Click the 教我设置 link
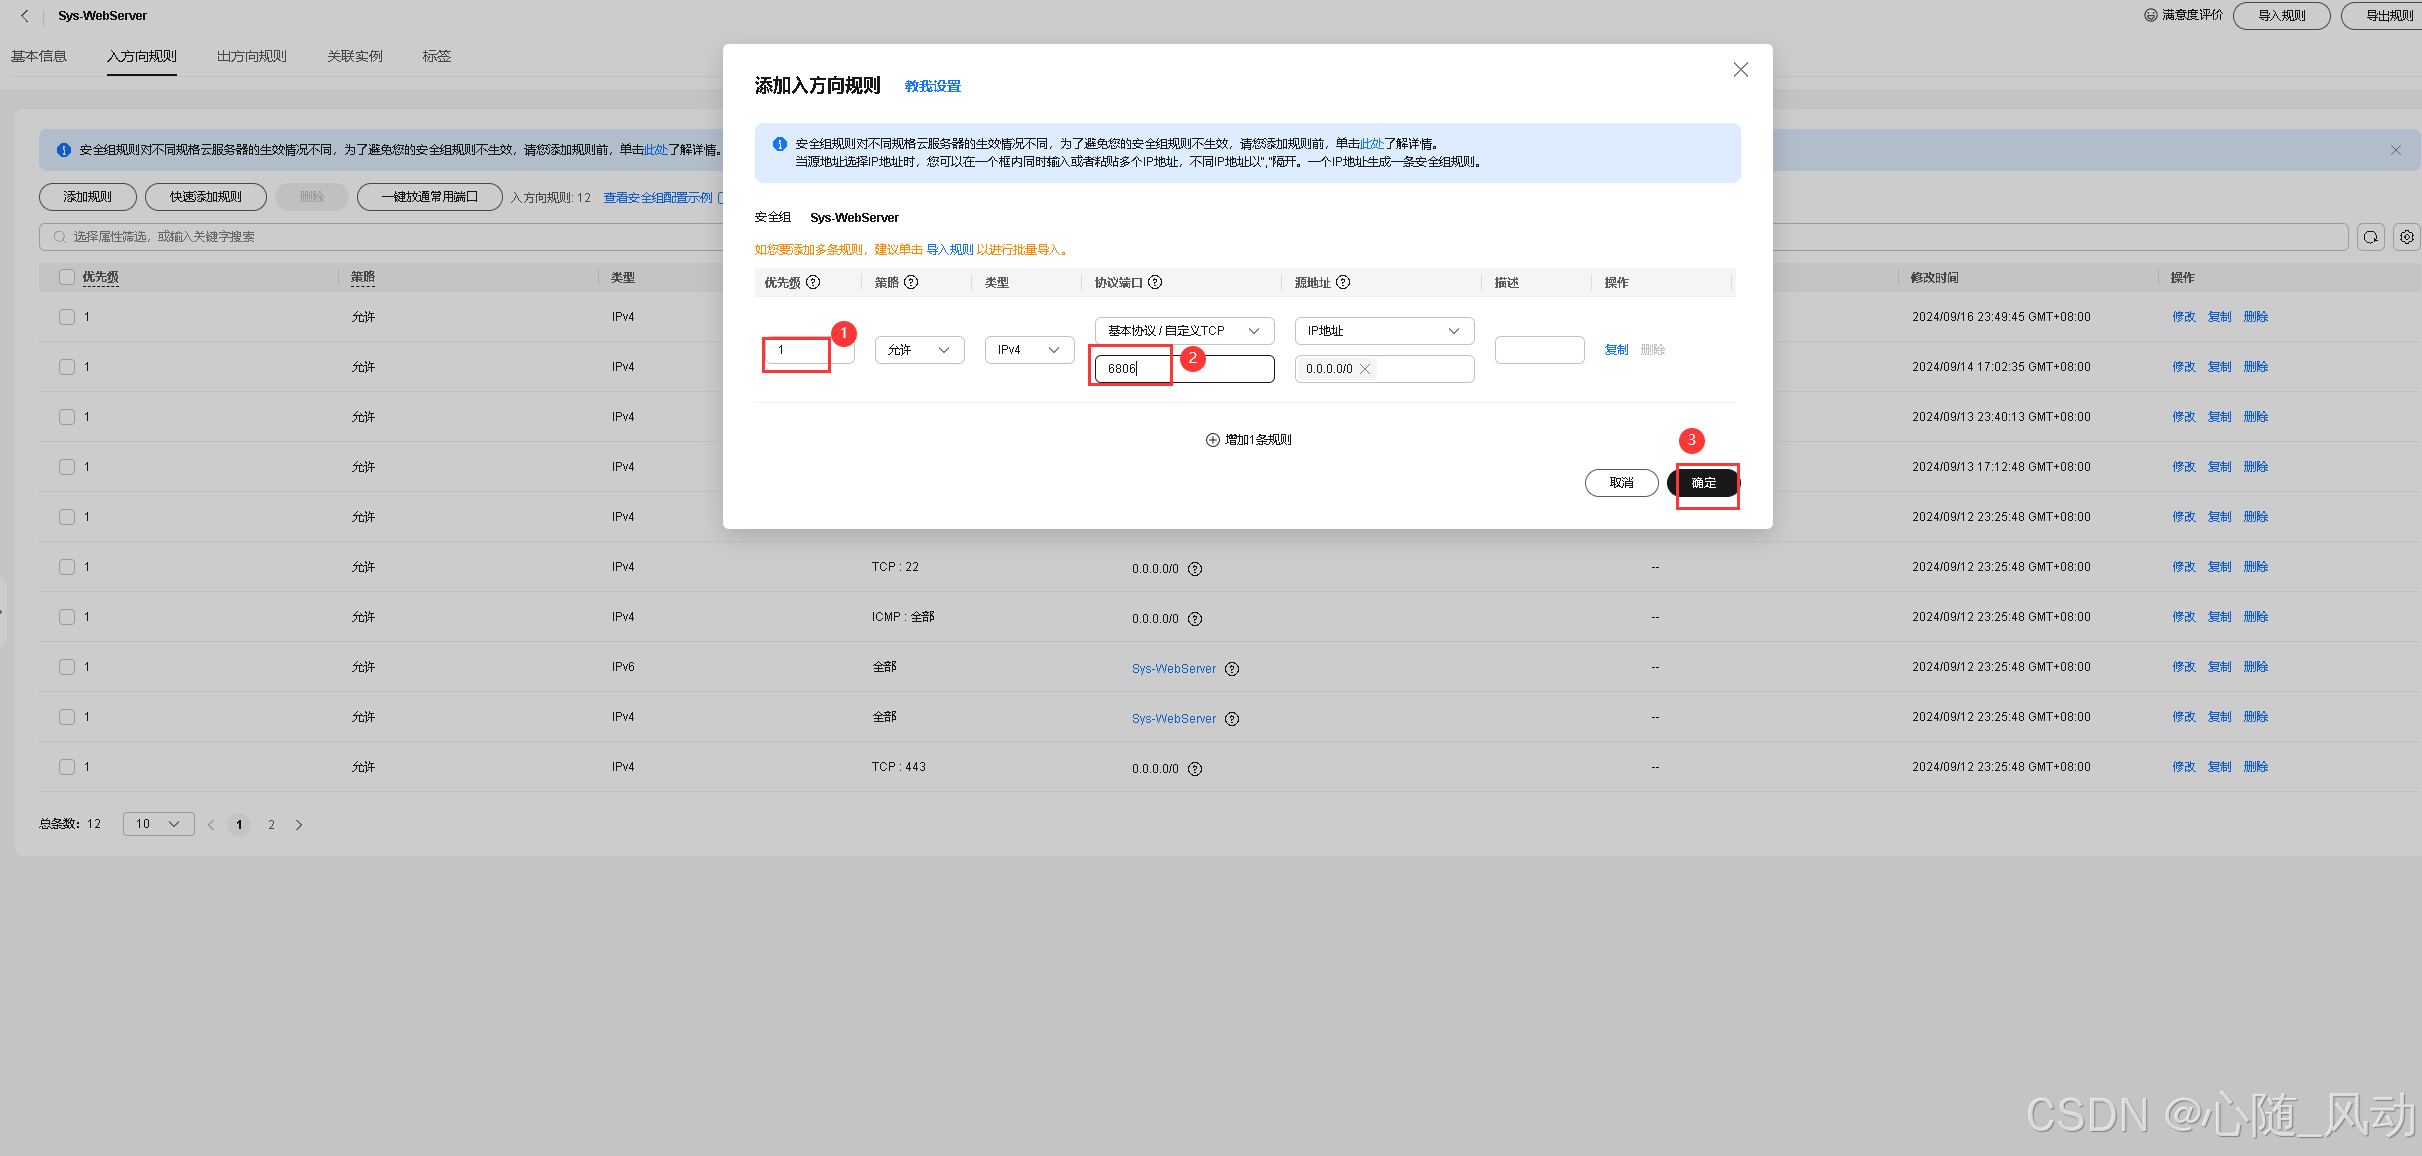2422x1156 pixels. pos(932,86)
